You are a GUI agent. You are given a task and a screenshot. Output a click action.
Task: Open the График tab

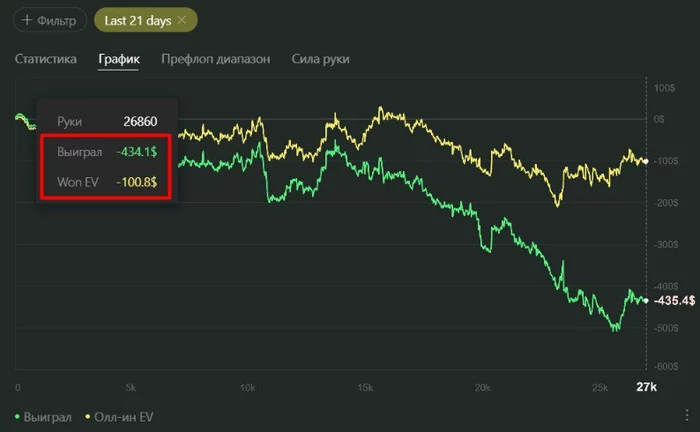[118, 59]
